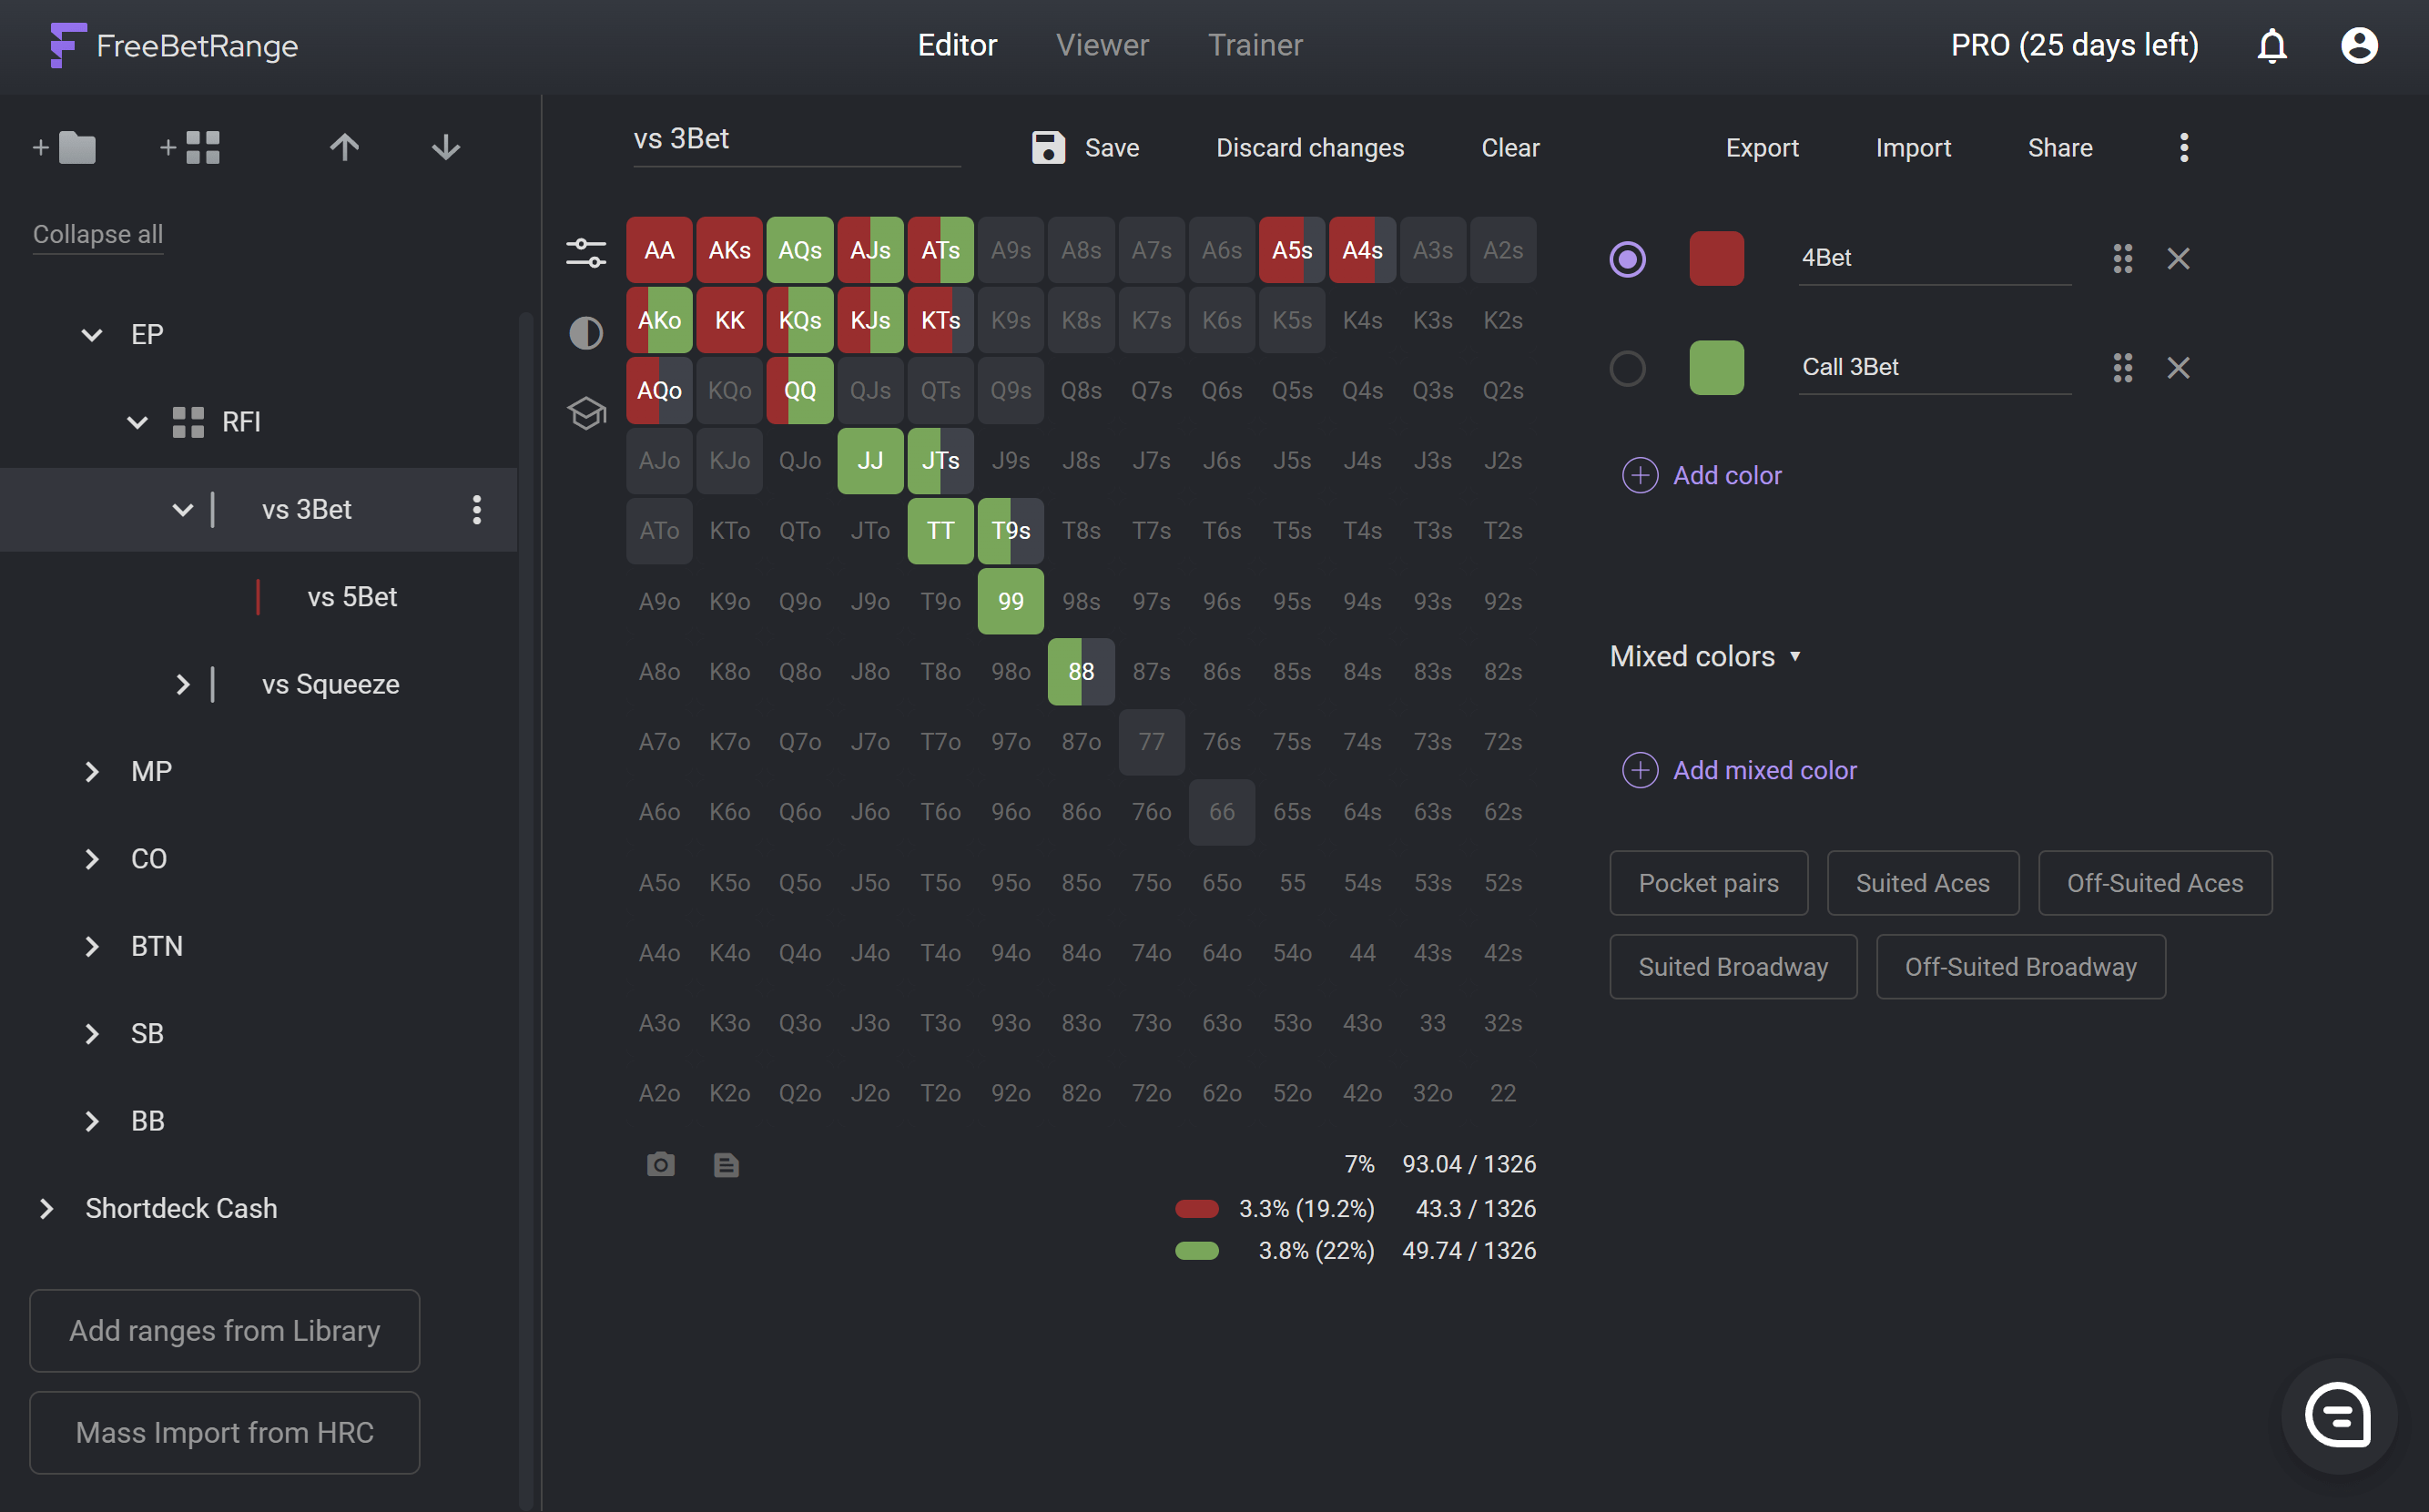2429x1512 pixels.
Task: Collapse the EP folder
Action: 92,335
